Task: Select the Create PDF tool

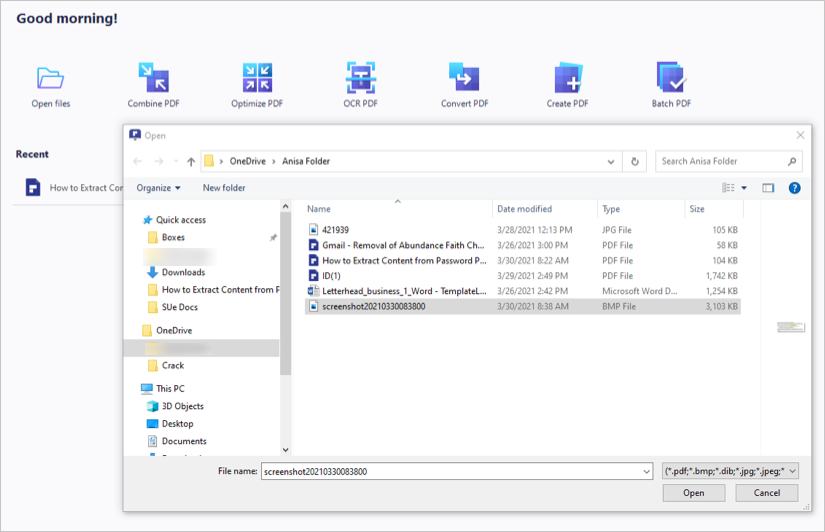Action: [568, 78]
